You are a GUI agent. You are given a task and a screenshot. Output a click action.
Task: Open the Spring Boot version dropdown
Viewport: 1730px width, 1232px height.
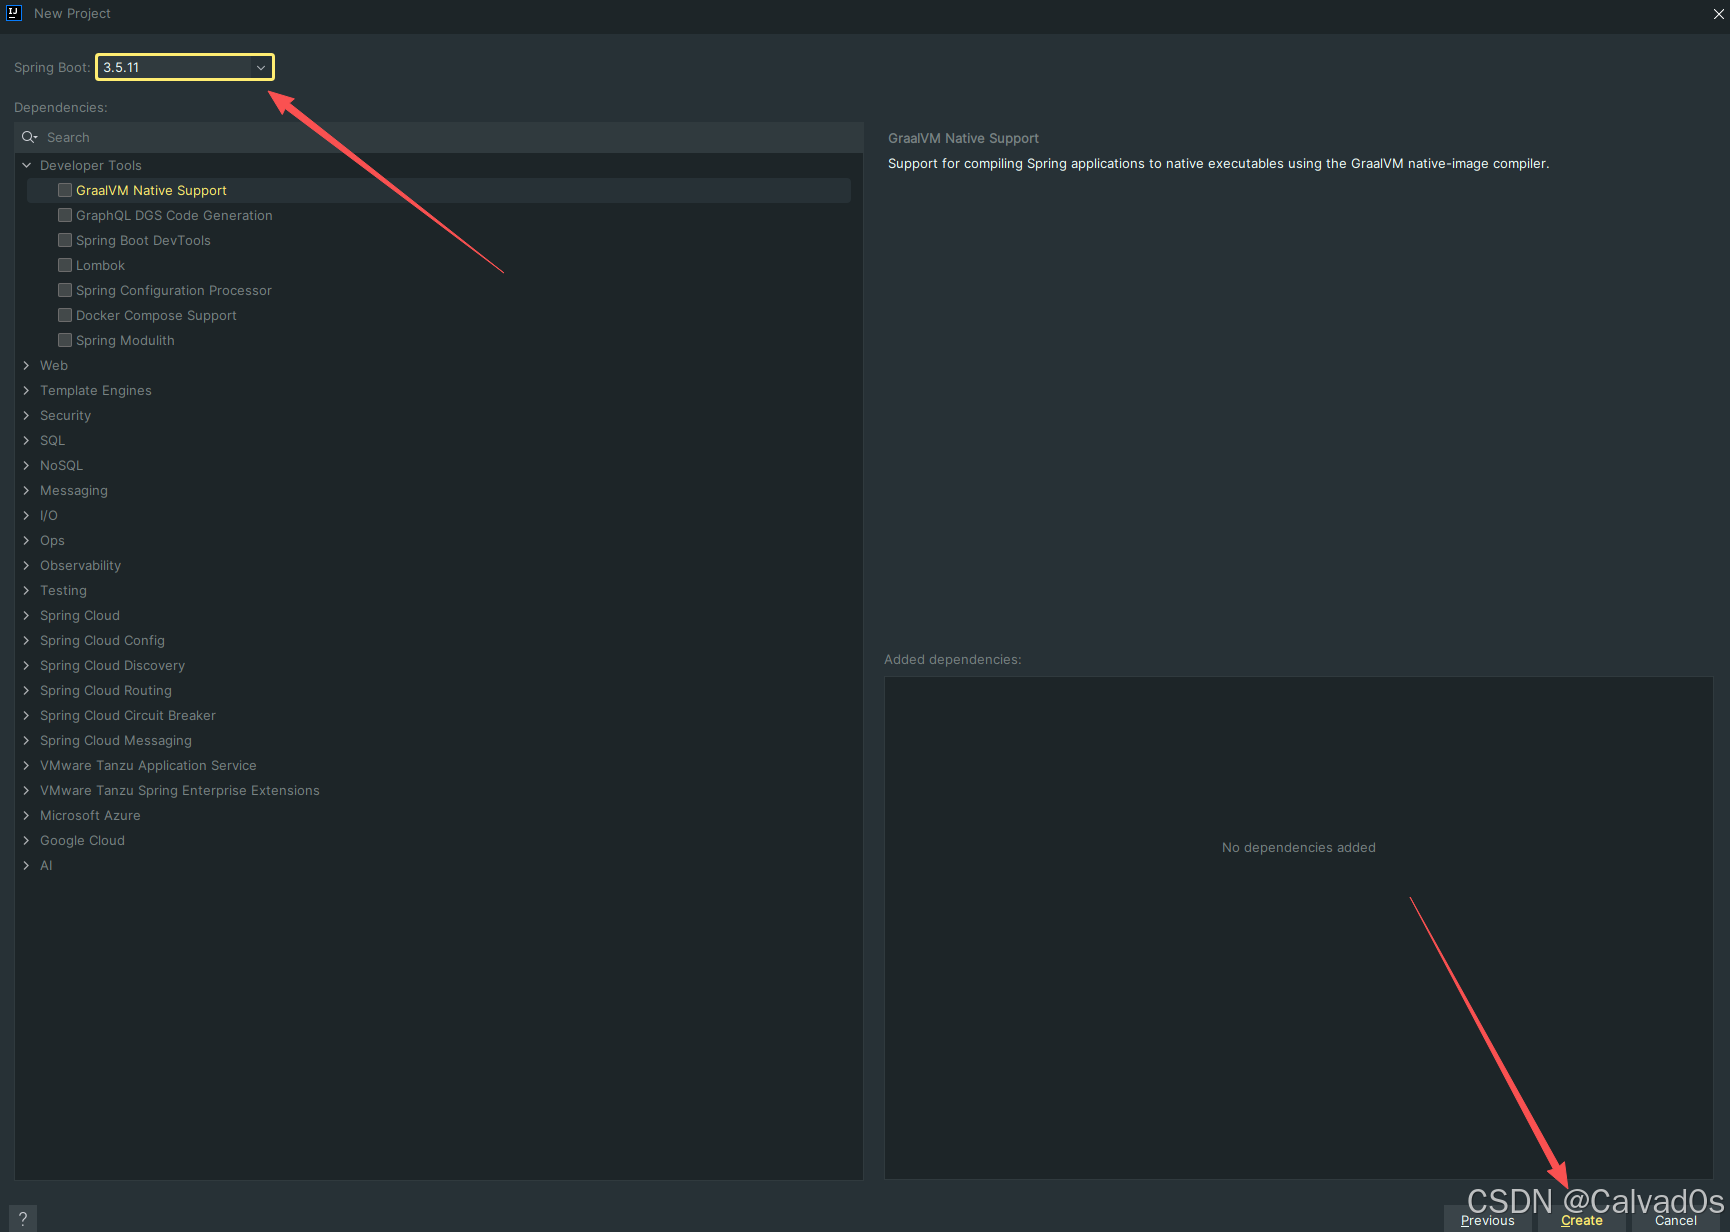point(185,67)
